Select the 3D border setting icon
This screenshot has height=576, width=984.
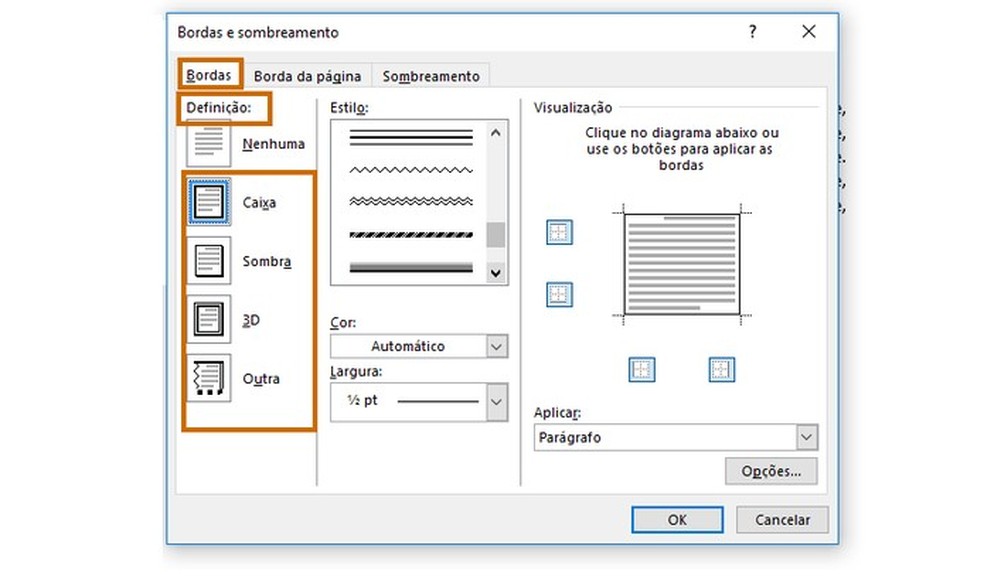[x=208, y=320]
